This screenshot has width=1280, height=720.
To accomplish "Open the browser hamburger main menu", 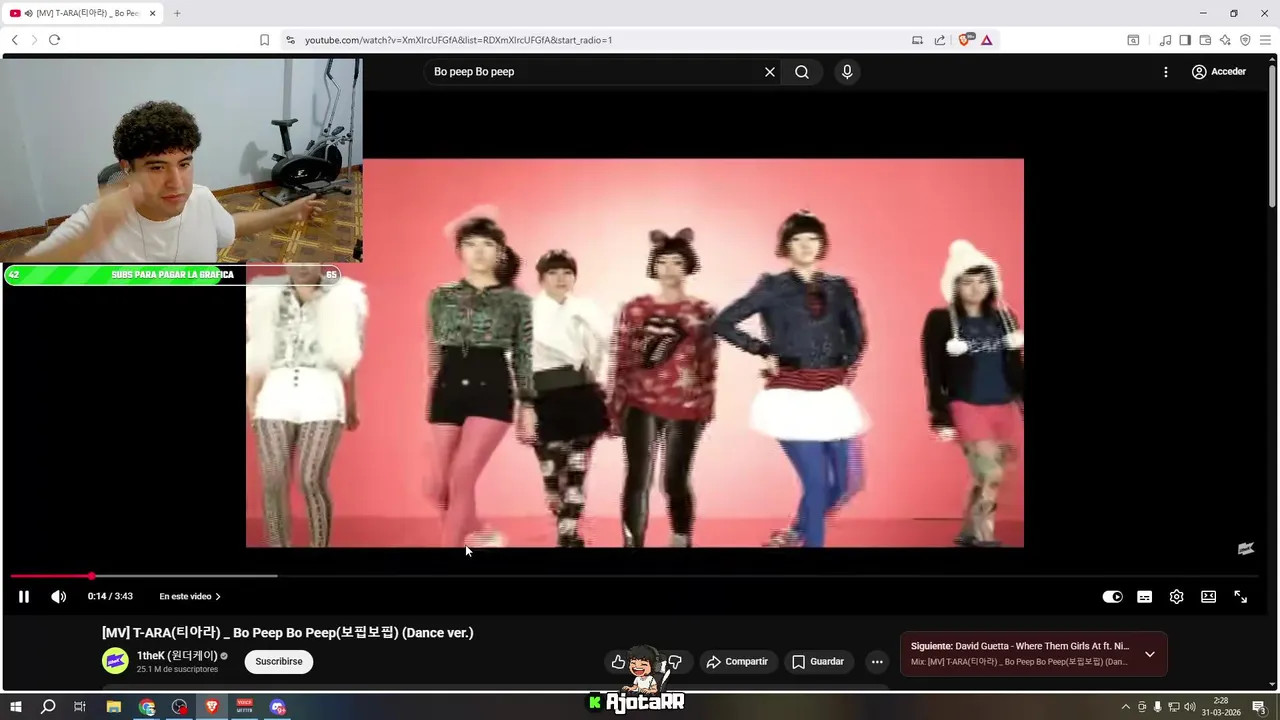I will tap(1265, 40).
